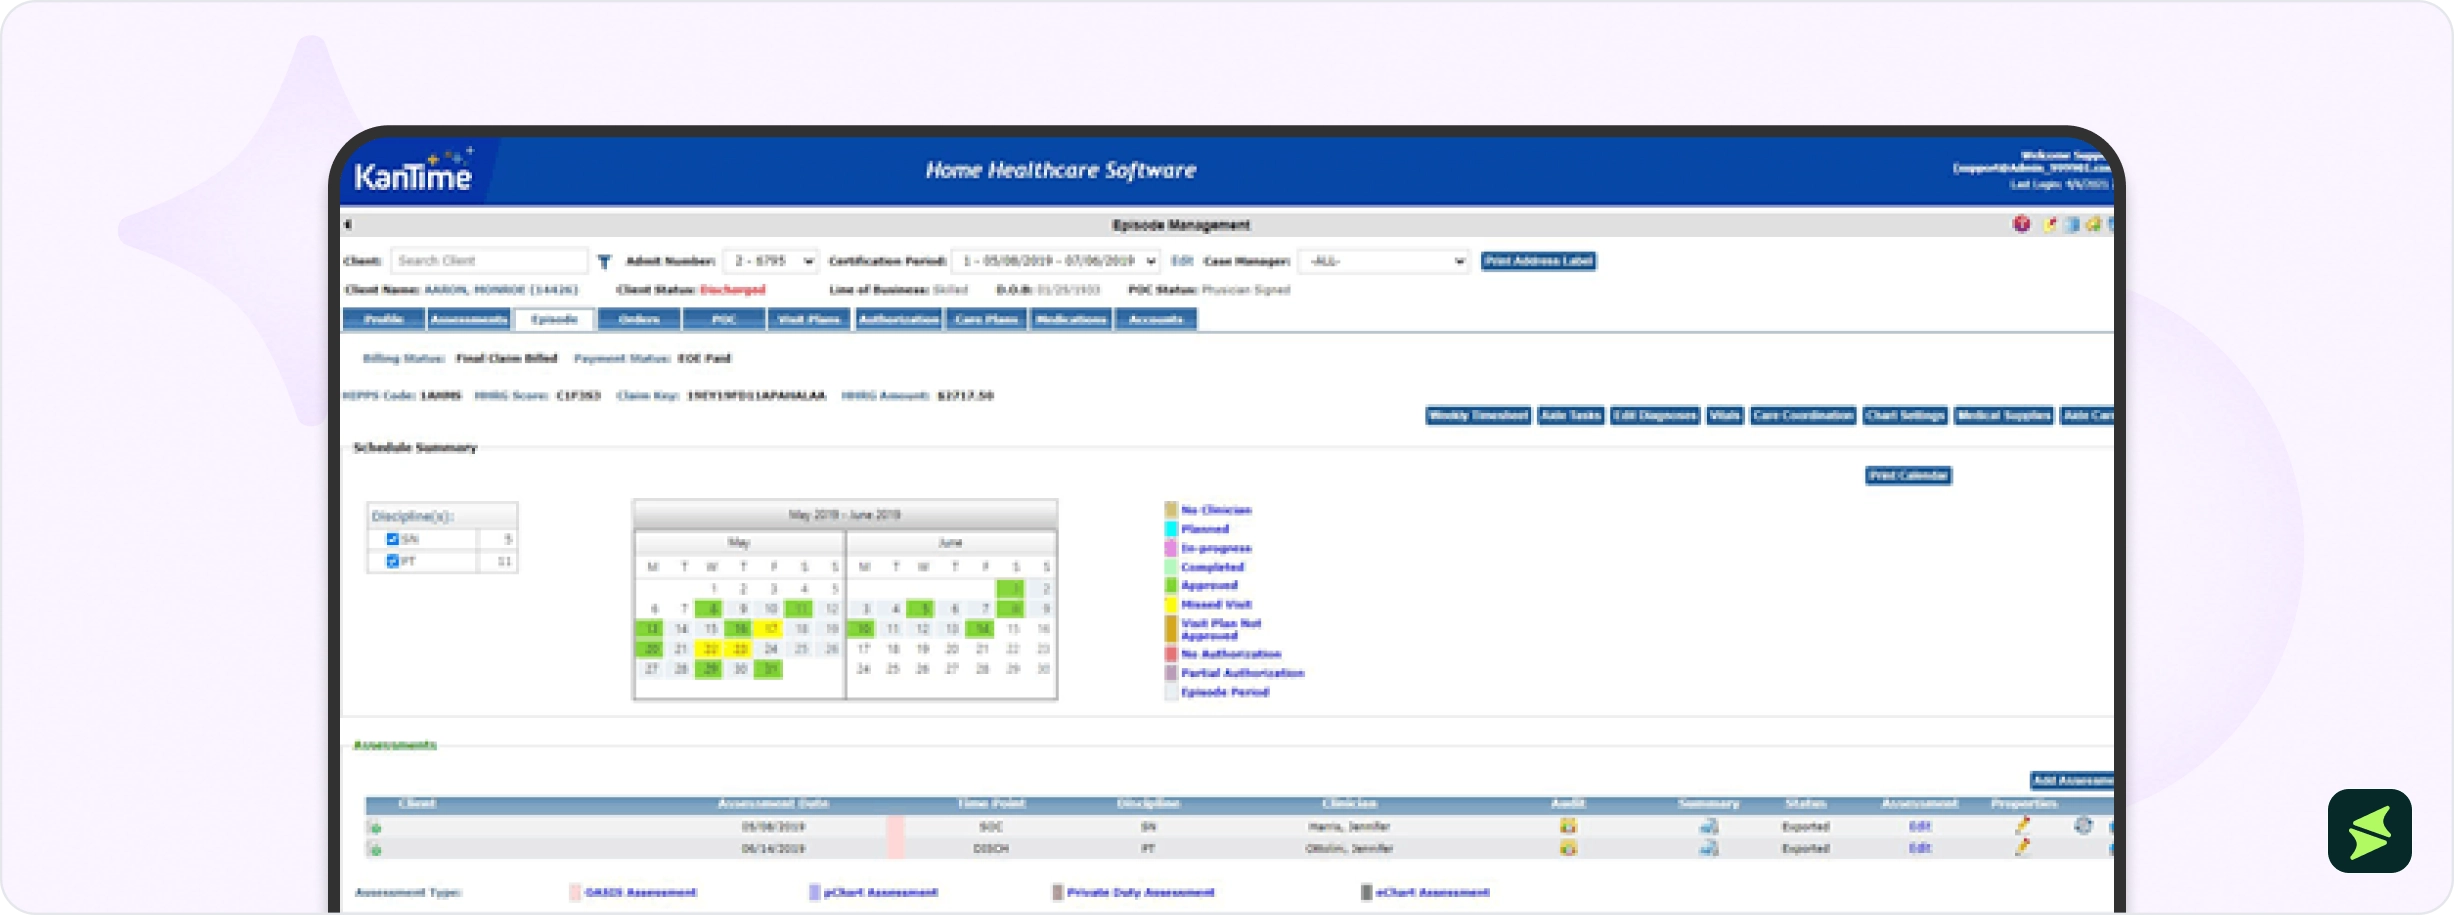
Task: Click Edit link for the SOC assessment
Action: tap(1919, 826)
